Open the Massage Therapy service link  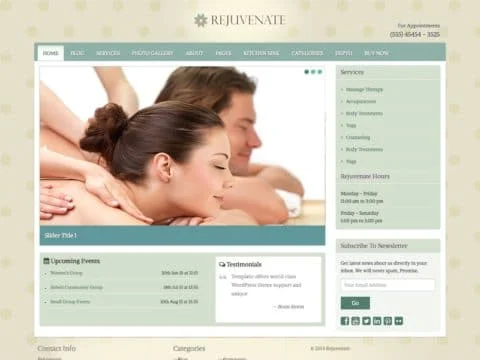coord(364,89)
